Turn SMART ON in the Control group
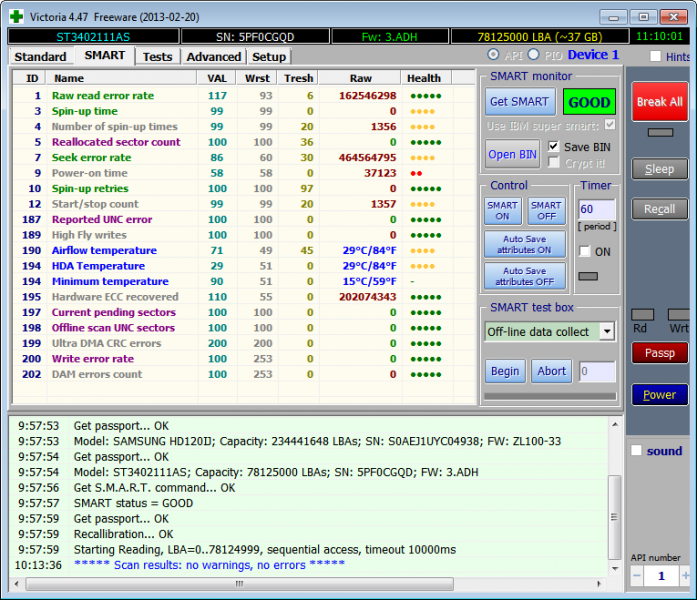 click(x=502, y=210)
